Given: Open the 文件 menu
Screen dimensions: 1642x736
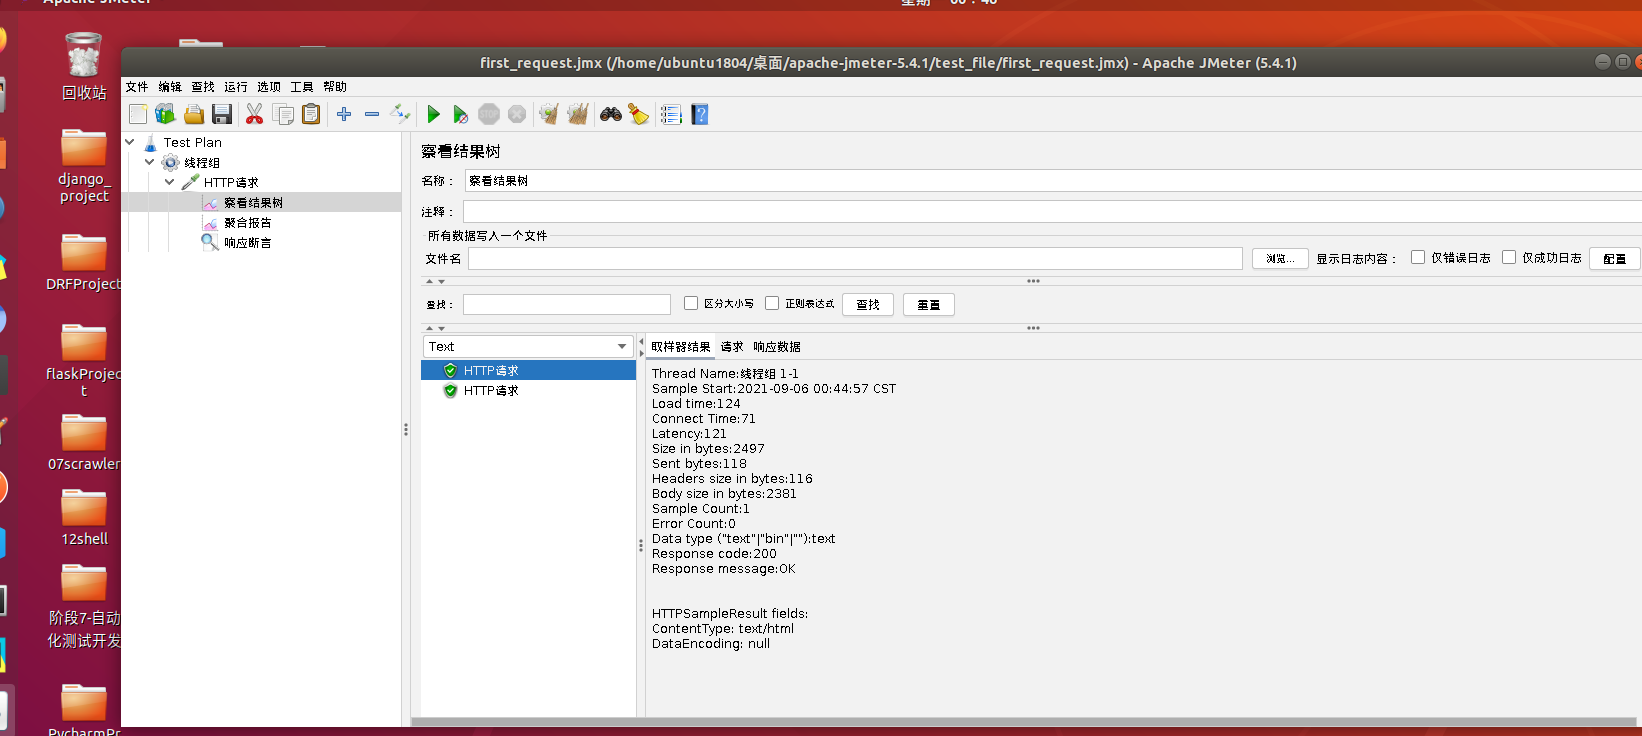Looking at the screenshot, I should (137, 87).
